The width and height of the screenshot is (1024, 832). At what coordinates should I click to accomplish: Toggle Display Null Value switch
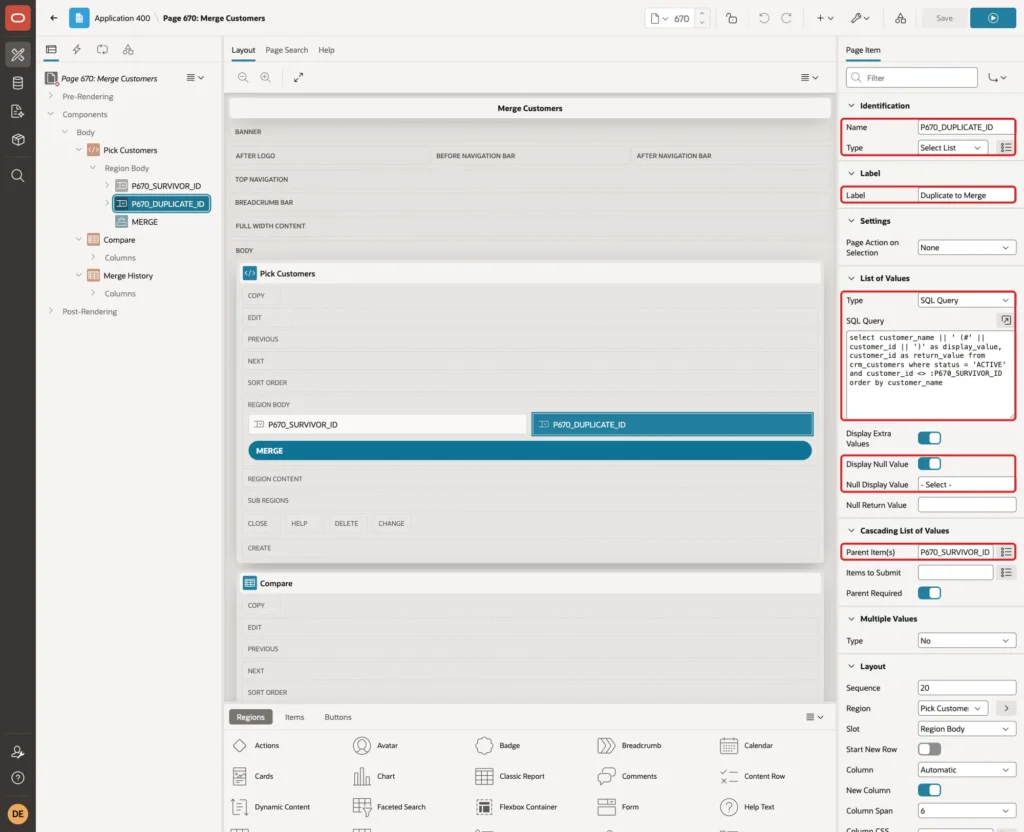tap(929, 464)
